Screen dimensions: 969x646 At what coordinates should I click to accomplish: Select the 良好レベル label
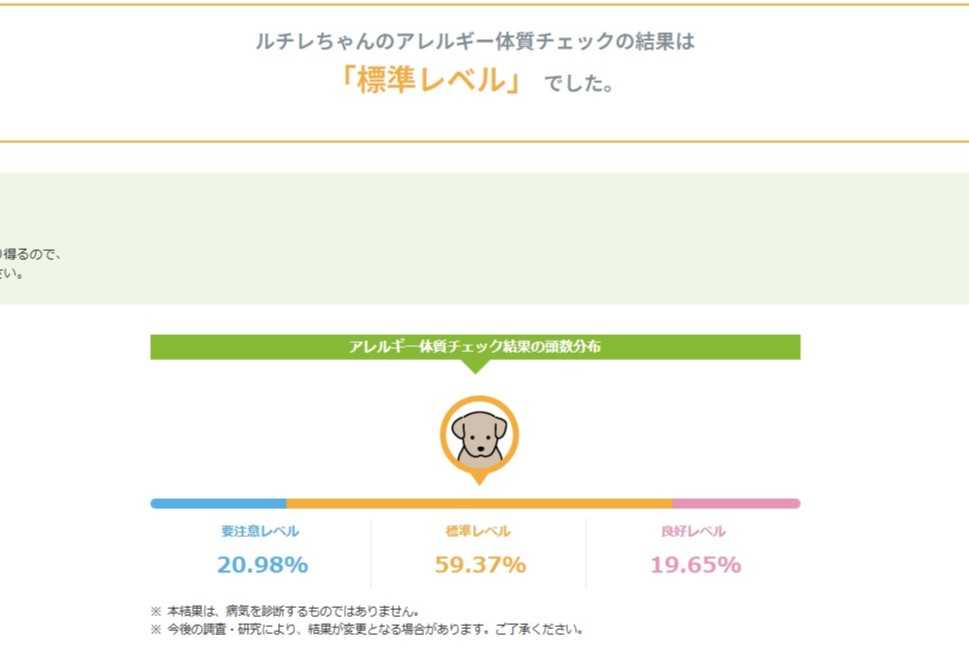(x=693, y=532)
